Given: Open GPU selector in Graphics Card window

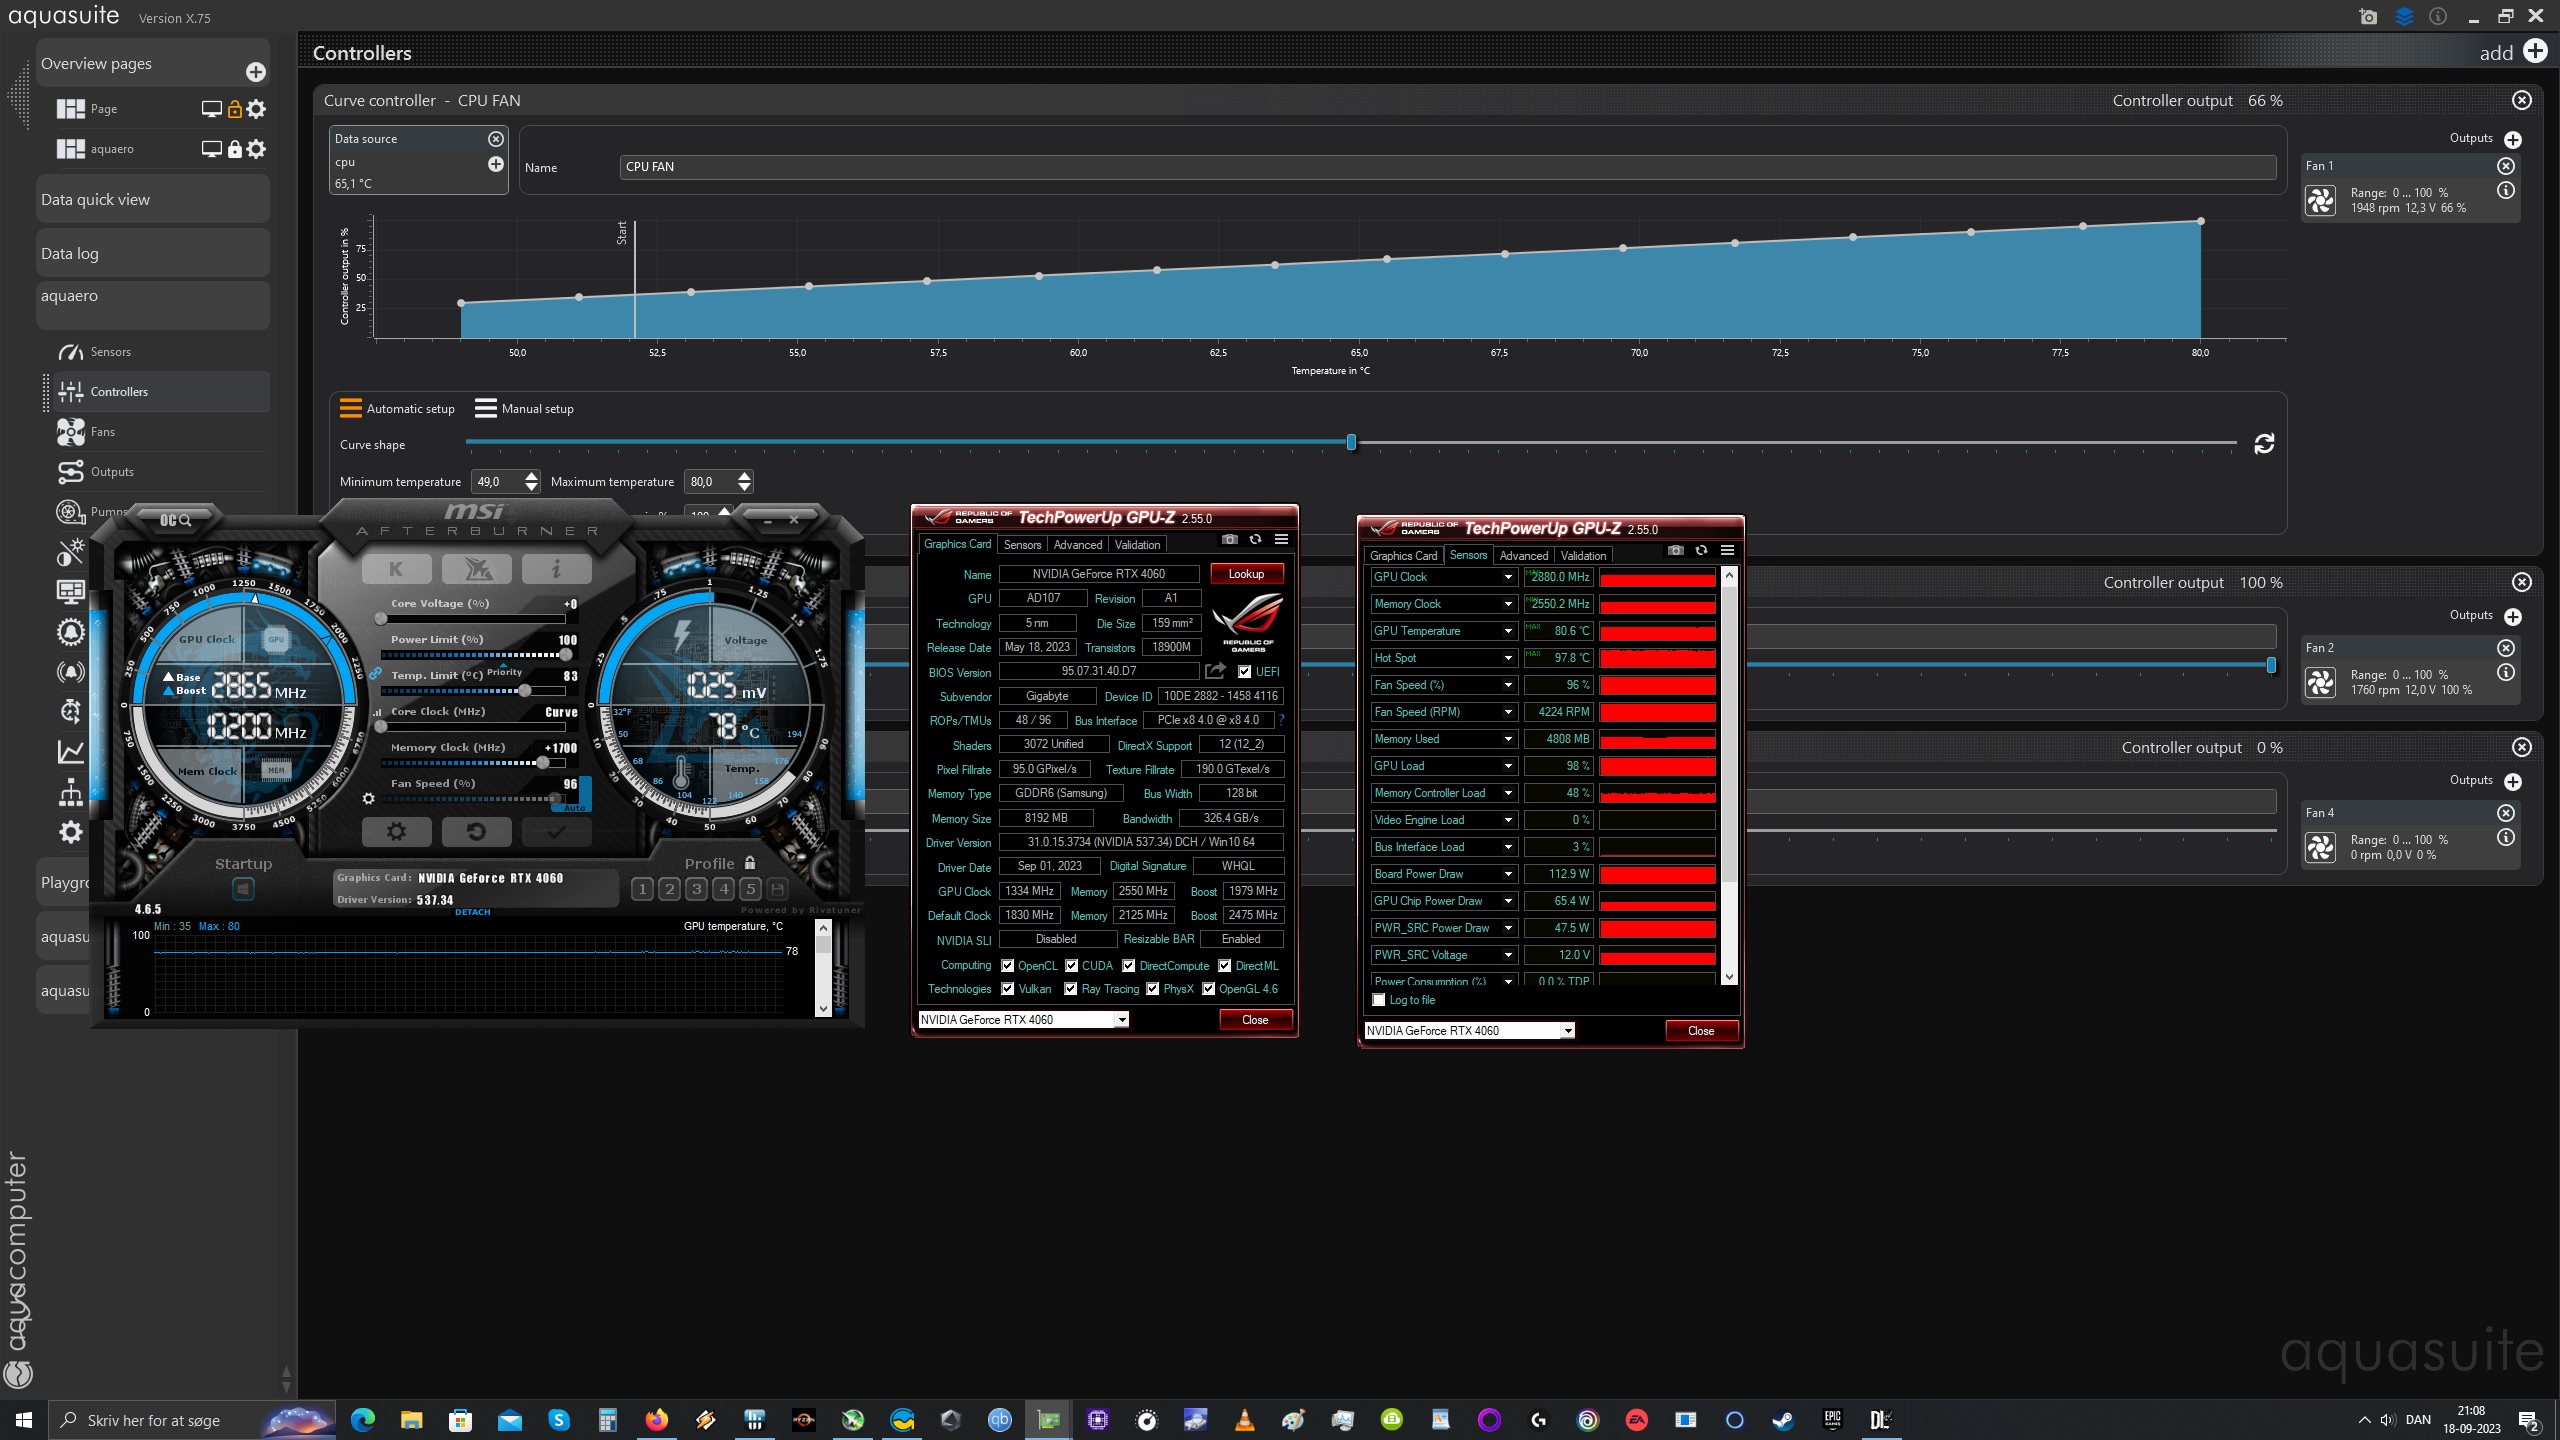Looking at the screenshot, I should coord(1023,1020).
